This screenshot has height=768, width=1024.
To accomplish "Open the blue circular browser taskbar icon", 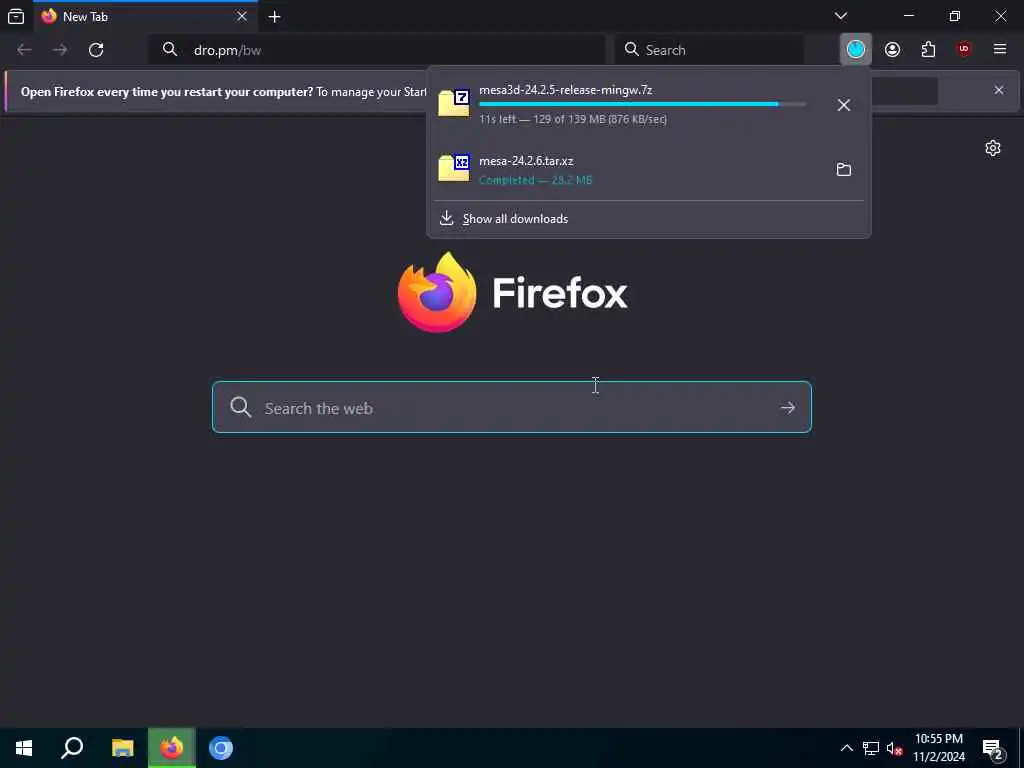I will [x=221, y=748].
